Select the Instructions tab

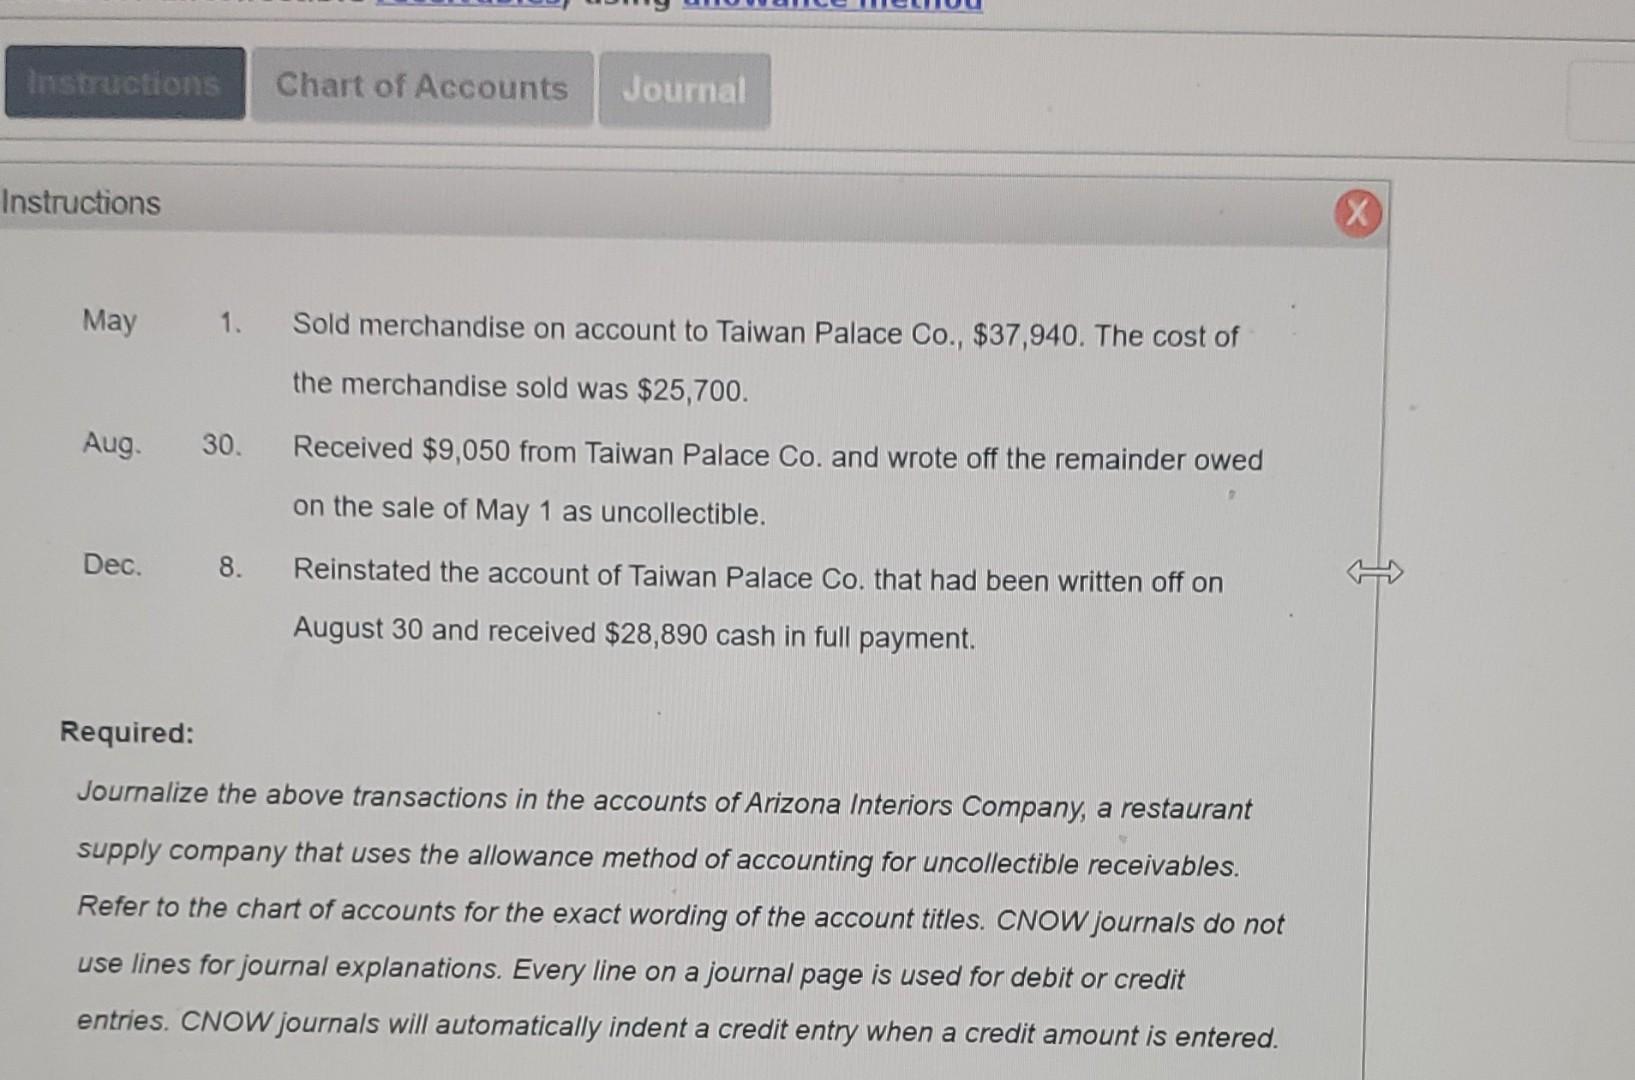pos(122,85)
